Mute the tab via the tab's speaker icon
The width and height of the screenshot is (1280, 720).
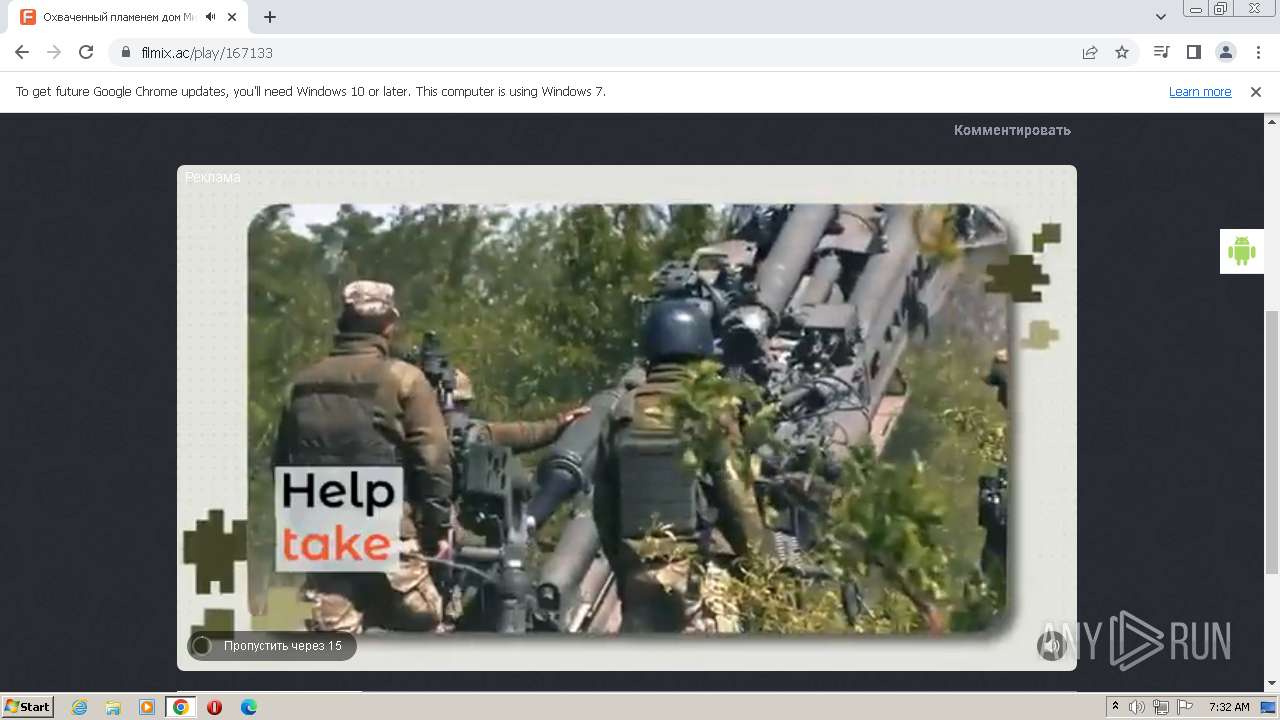211,17
